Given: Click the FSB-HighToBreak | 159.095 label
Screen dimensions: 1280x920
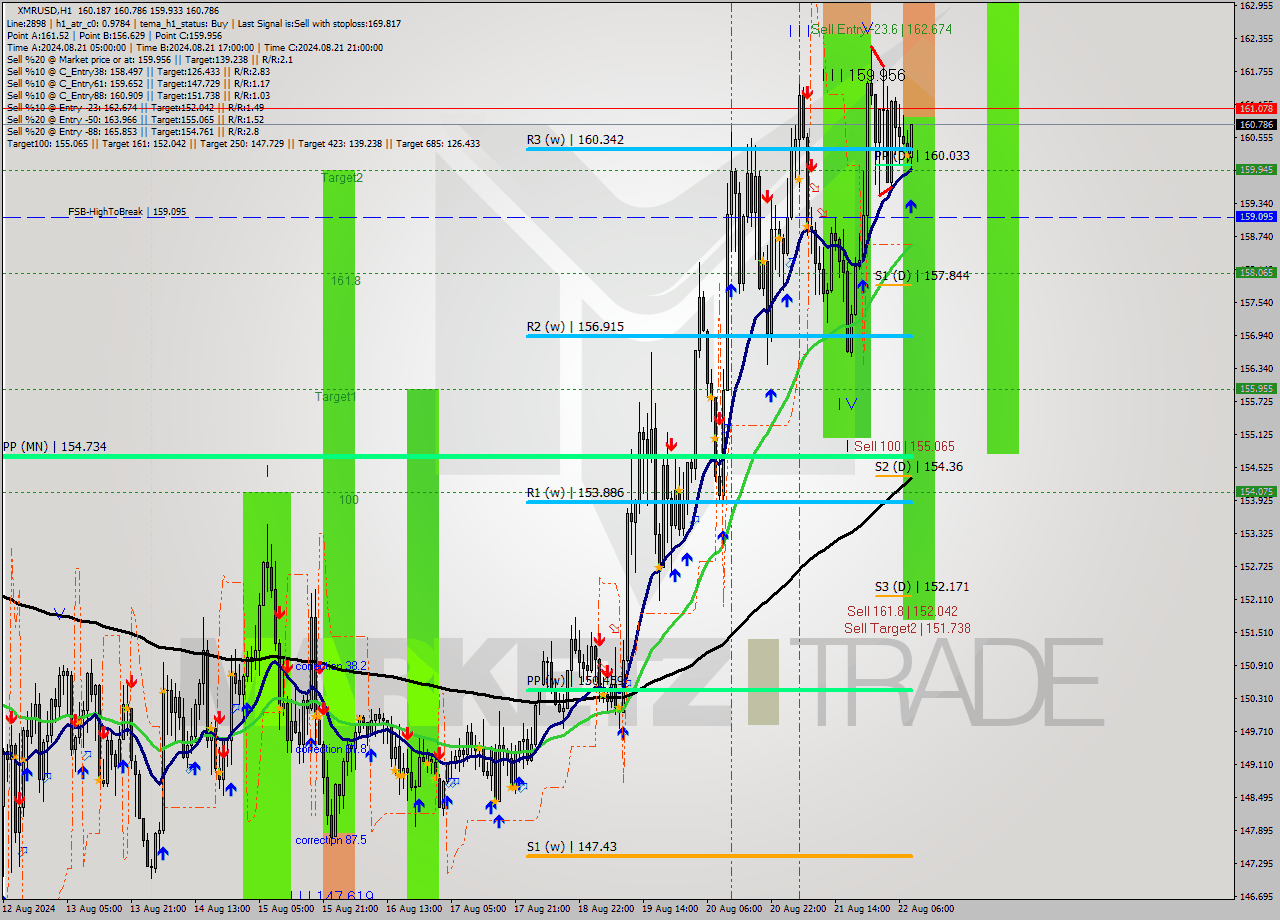Looking at the screenshot, I should [127, 212].
